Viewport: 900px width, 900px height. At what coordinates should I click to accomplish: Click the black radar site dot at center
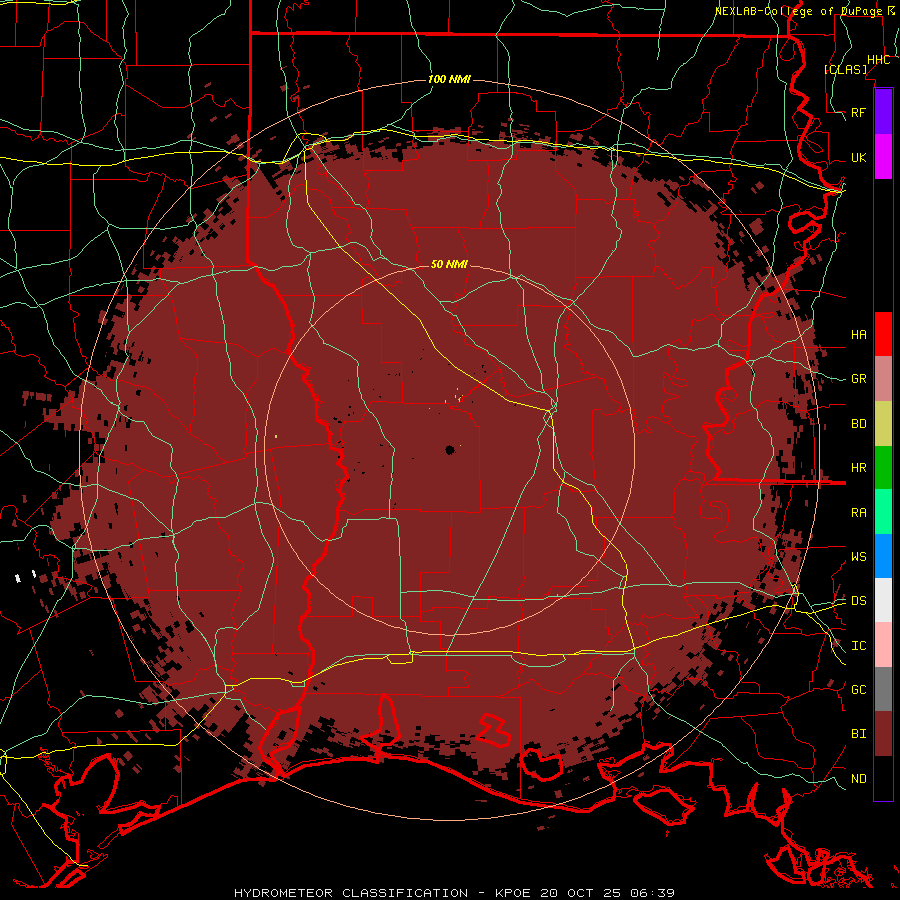click(x=450, y=450)
